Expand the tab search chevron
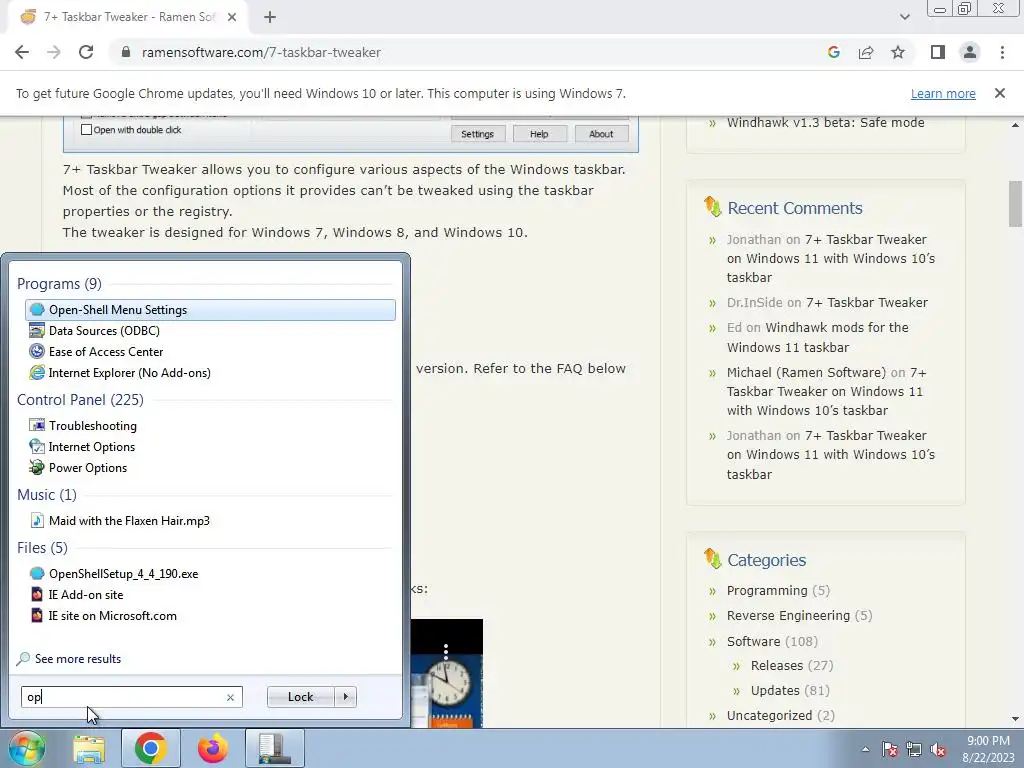The image size is (1024, 768). pos(904,17)
